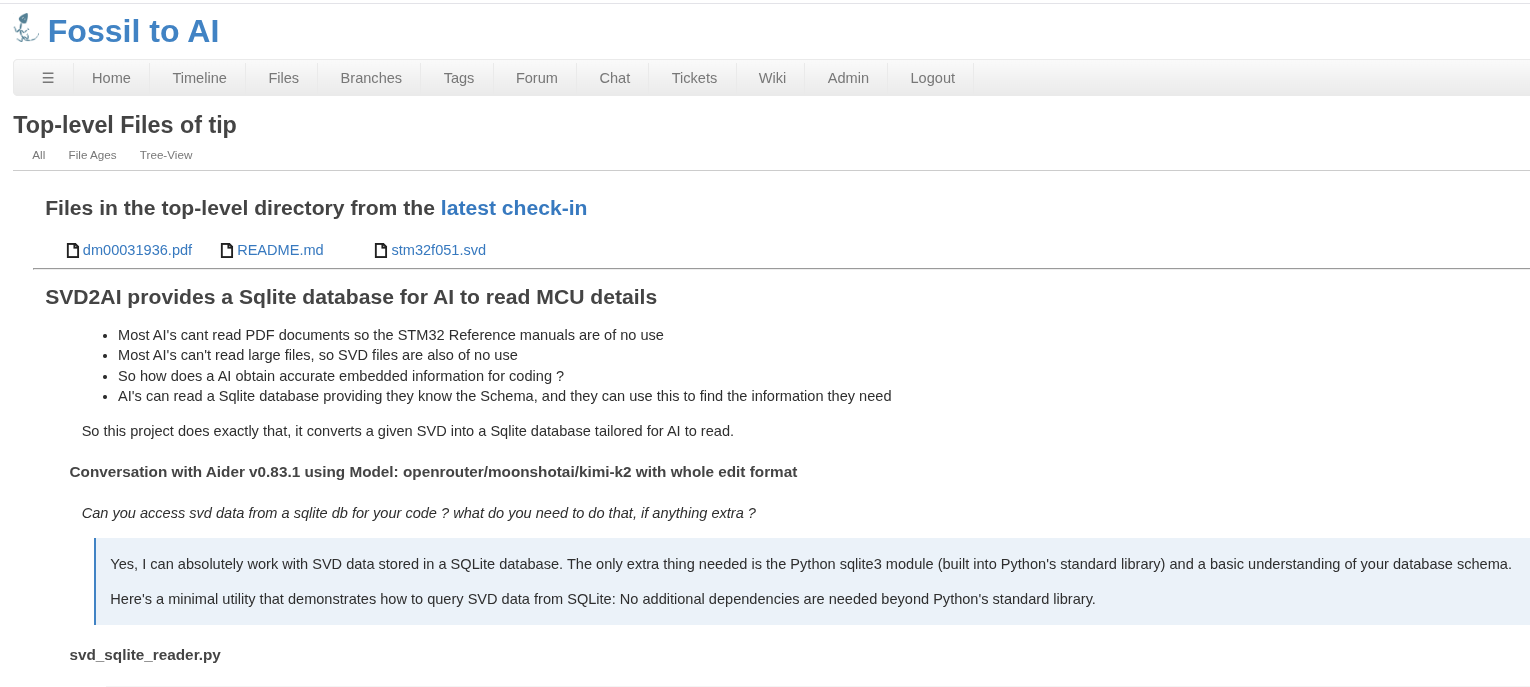The image size is (1530, 687).
Task: Go to Tickets
Action: (x=694, y=78)
